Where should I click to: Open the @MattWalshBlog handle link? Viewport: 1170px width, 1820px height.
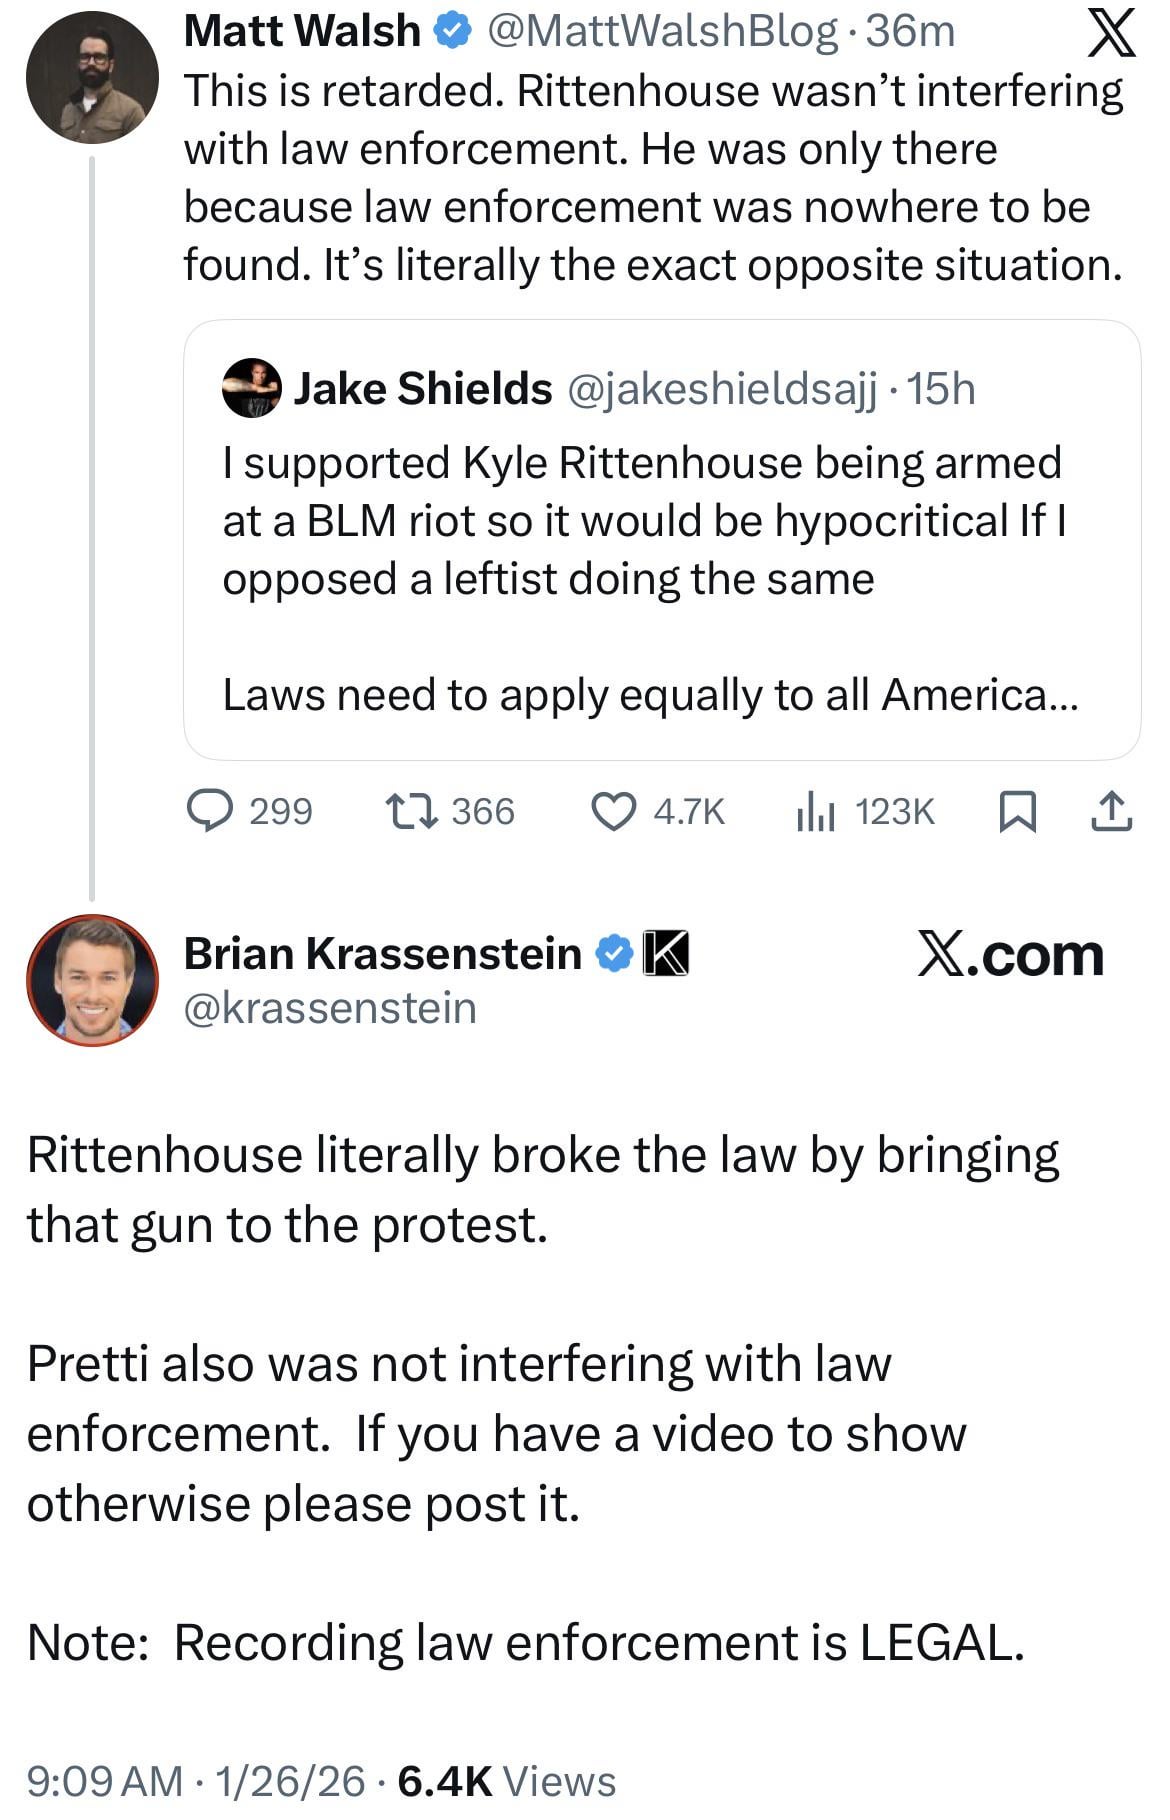662,32
